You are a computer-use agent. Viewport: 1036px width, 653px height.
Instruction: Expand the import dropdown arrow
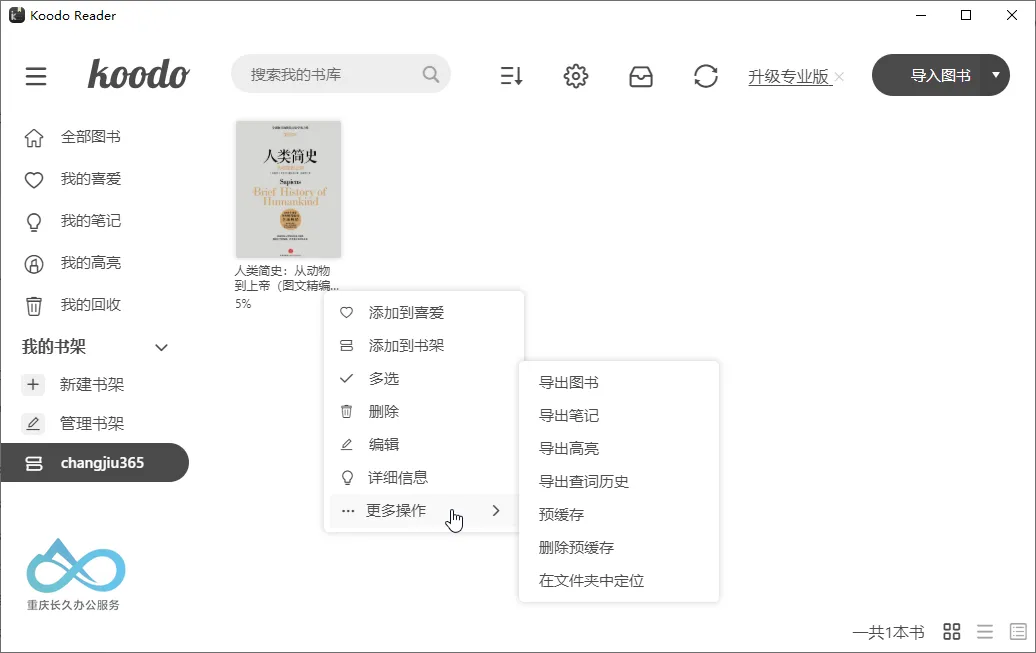click(996, 75)
